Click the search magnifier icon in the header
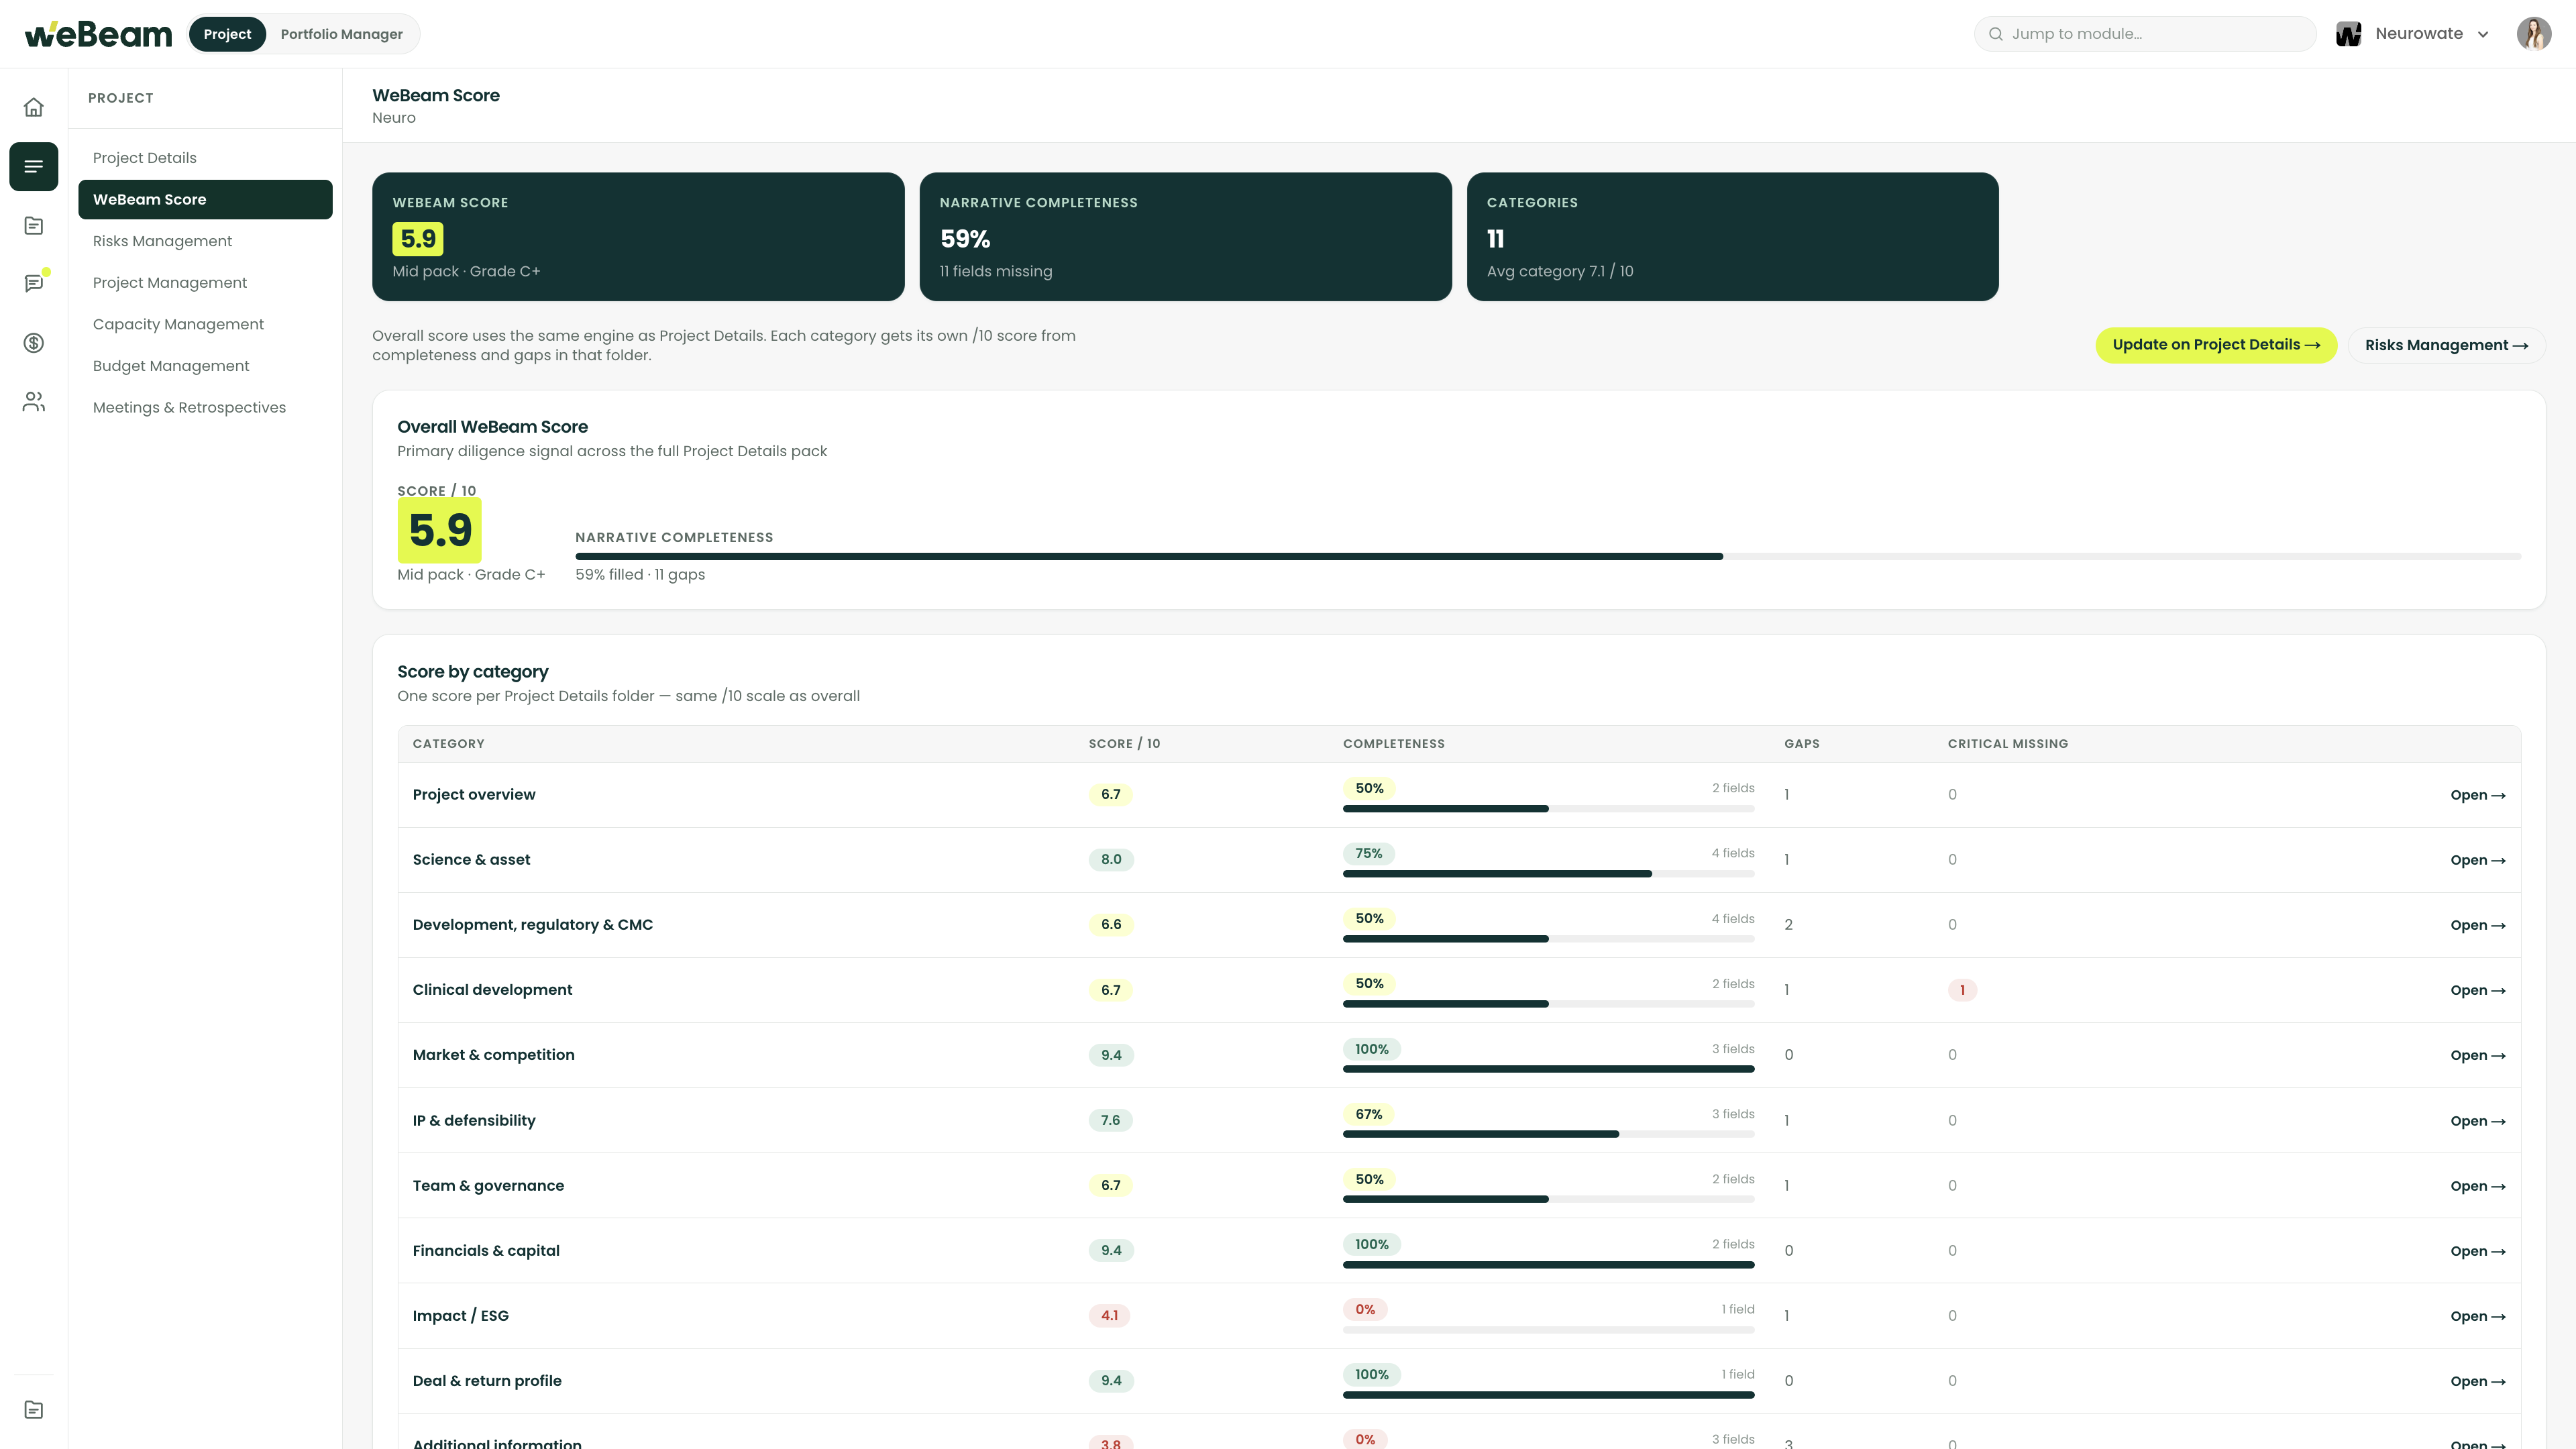 [1996, 34]
